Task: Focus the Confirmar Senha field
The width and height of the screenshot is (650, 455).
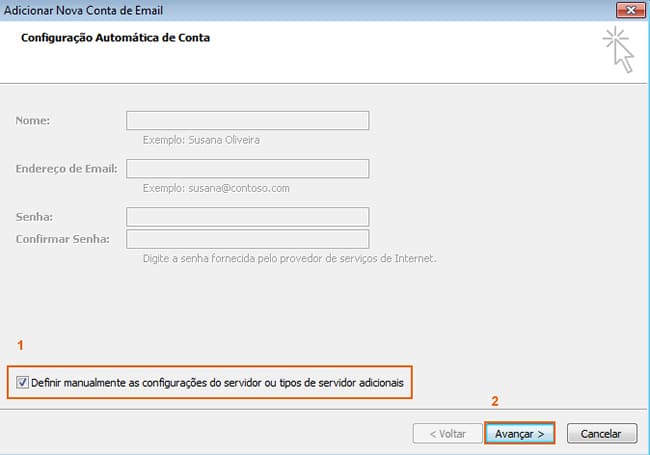Action: tap(247, 239)
